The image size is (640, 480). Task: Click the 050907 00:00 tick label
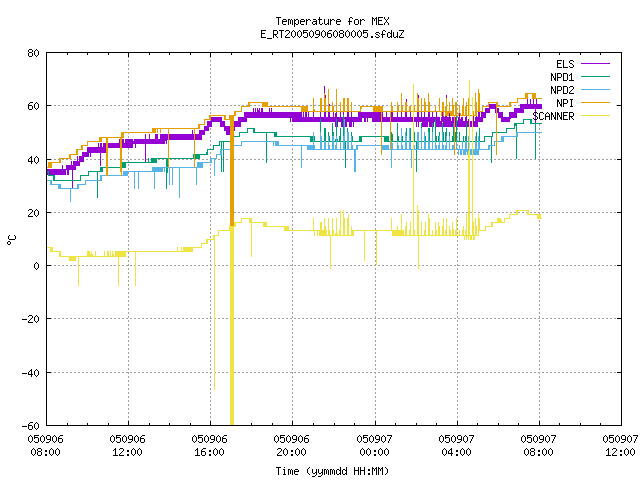(374, 446)
